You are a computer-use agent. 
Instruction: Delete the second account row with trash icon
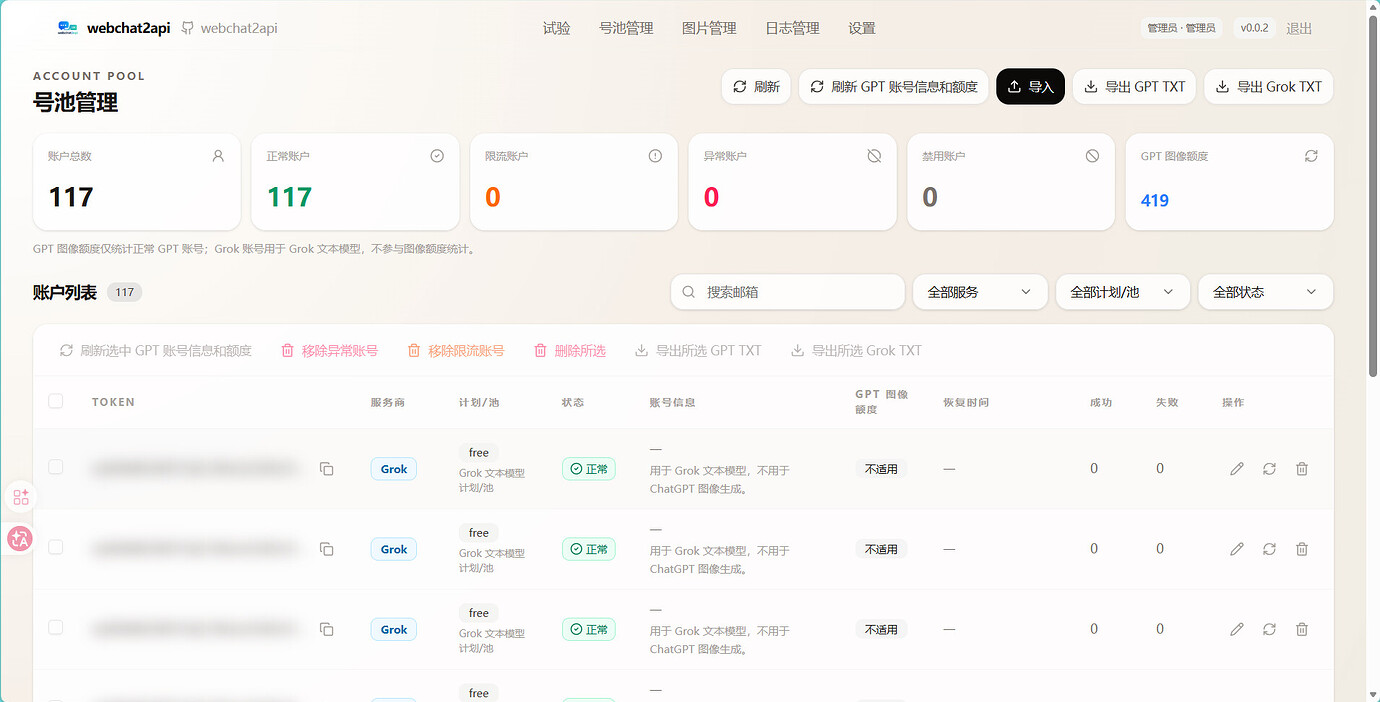point(1302,549)
